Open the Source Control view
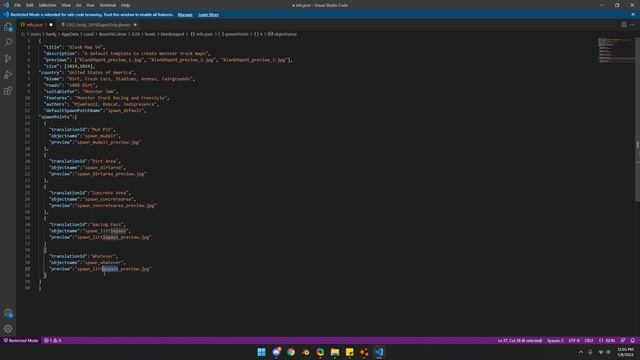 tap(8, 59)
